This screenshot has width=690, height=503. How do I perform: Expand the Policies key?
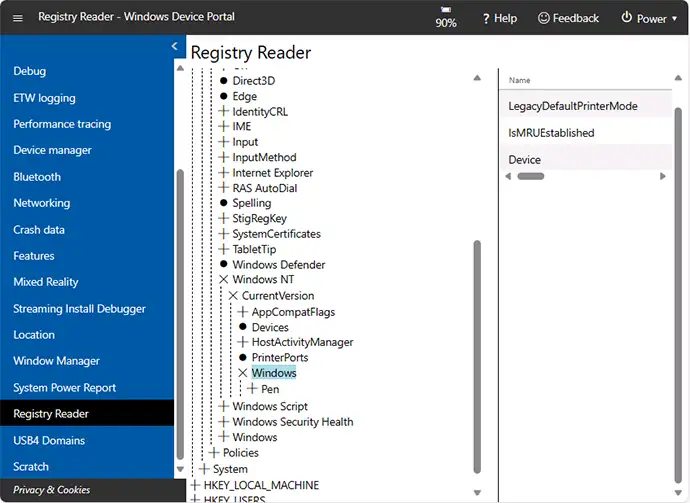point(214,452)
